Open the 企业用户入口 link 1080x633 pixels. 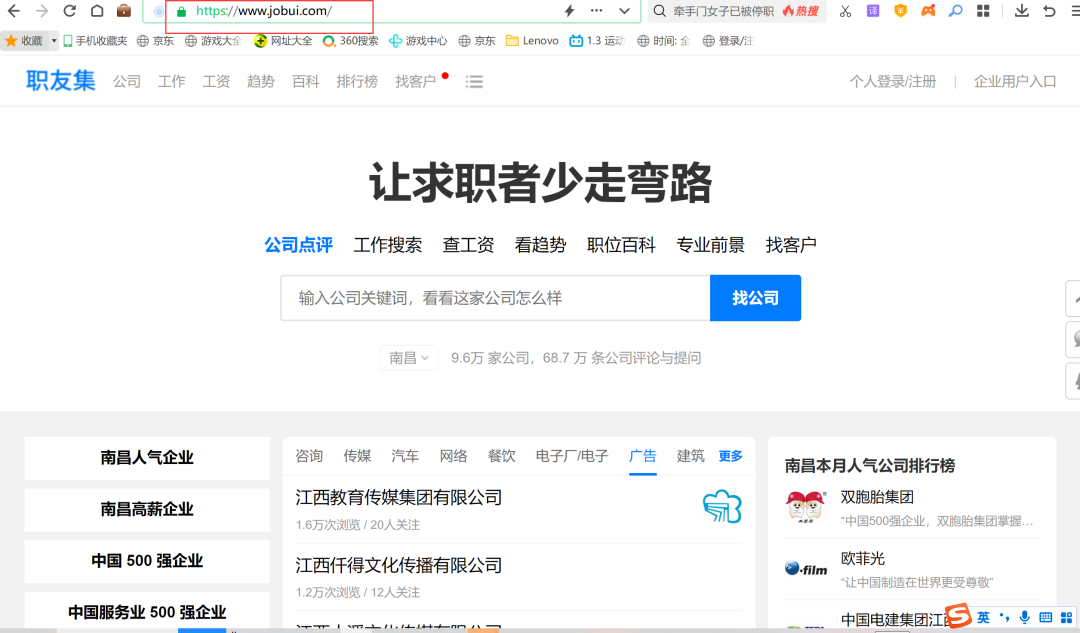coord(1015,81)
